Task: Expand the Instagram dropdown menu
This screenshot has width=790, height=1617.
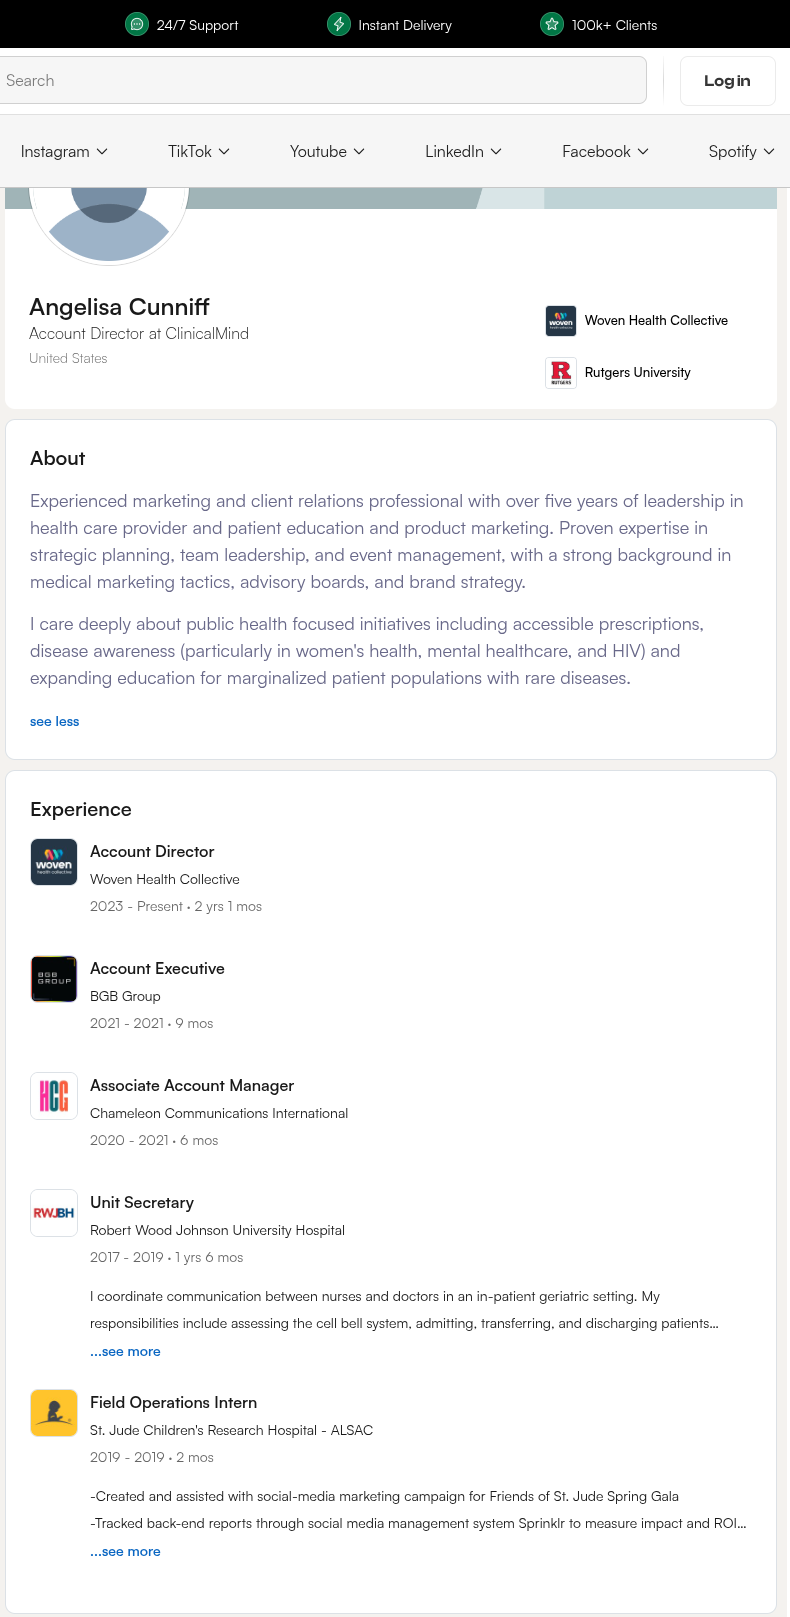Action: (x=64, y=151)
